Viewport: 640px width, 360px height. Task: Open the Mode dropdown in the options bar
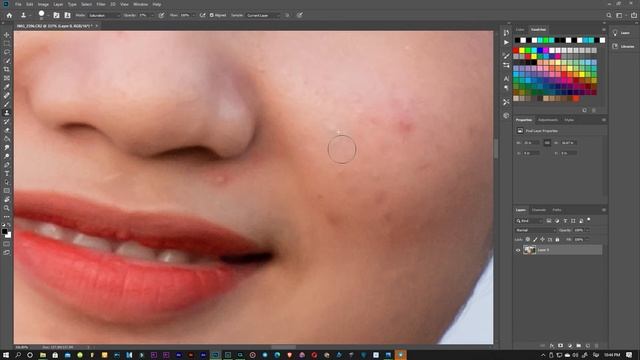click(x=104, y=15)
